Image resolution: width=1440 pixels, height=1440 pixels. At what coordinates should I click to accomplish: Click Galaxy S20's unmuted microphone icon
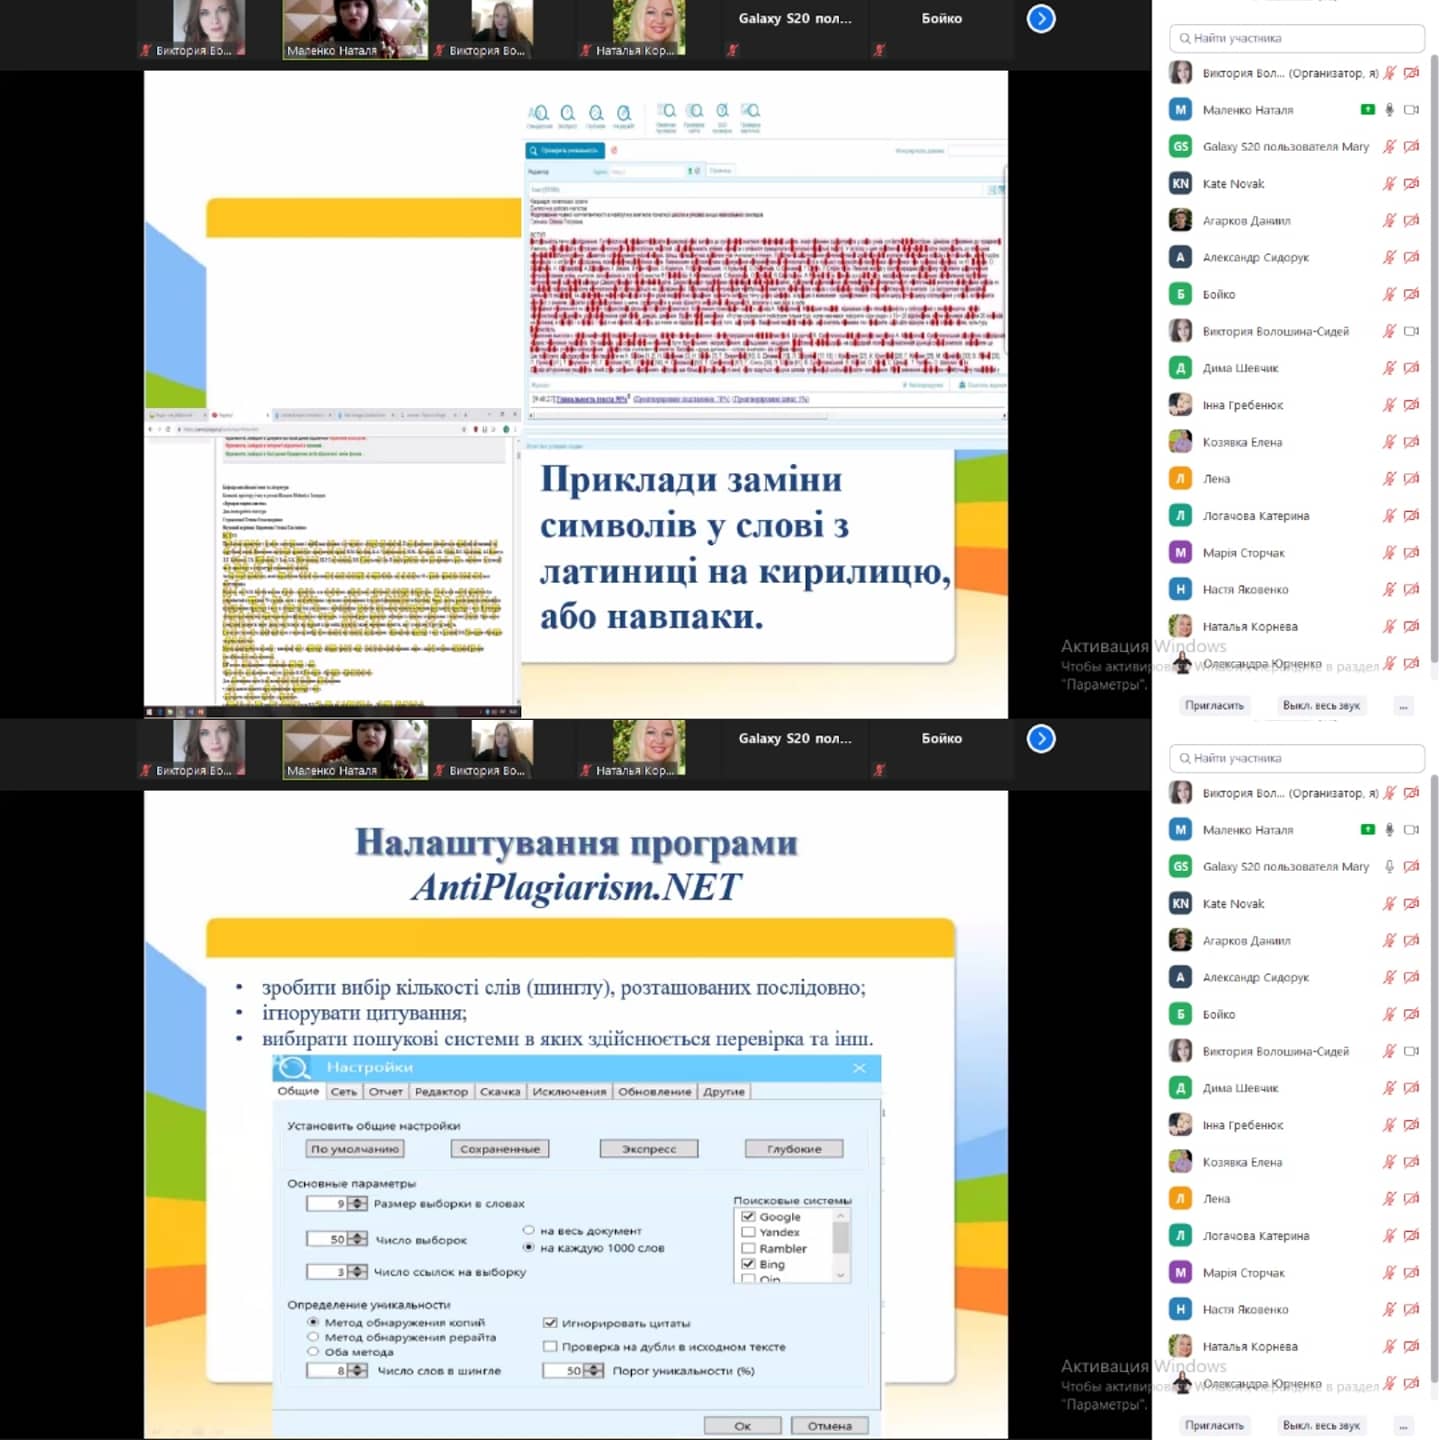(1389, 866)
